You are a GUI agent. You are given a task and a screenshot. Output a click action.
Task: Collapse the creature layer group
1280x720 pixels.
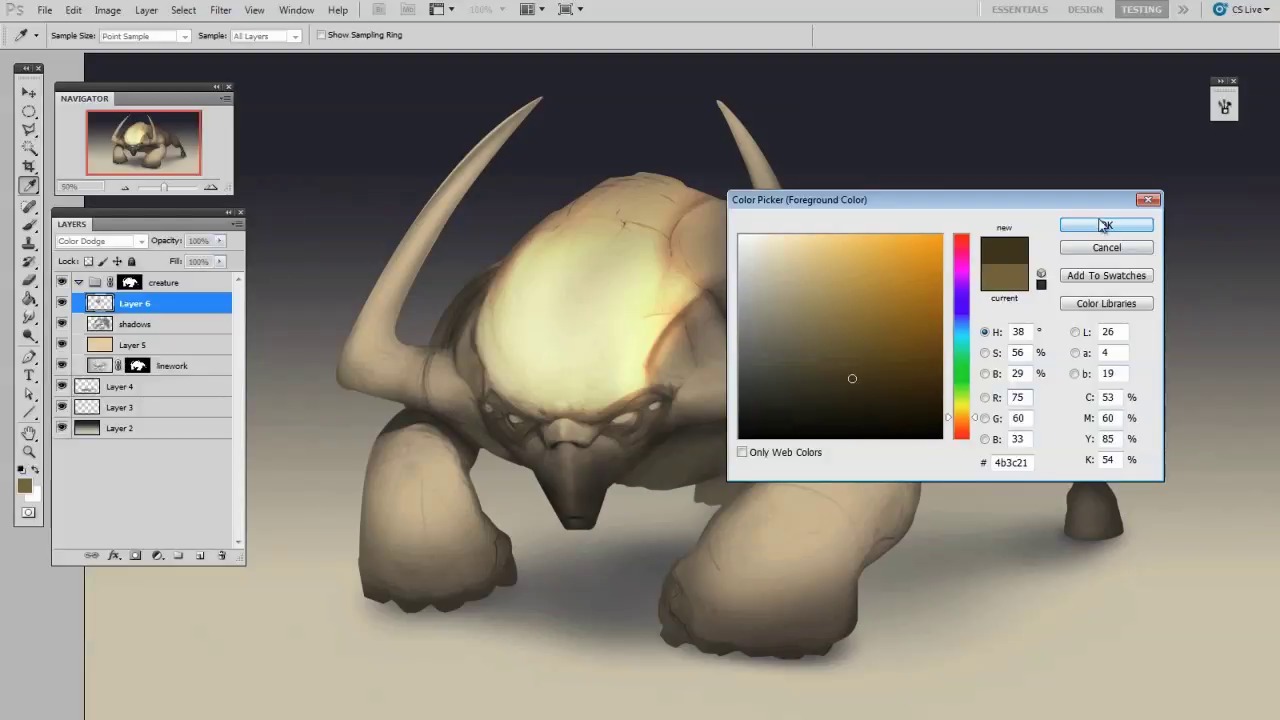coord(79,283)
